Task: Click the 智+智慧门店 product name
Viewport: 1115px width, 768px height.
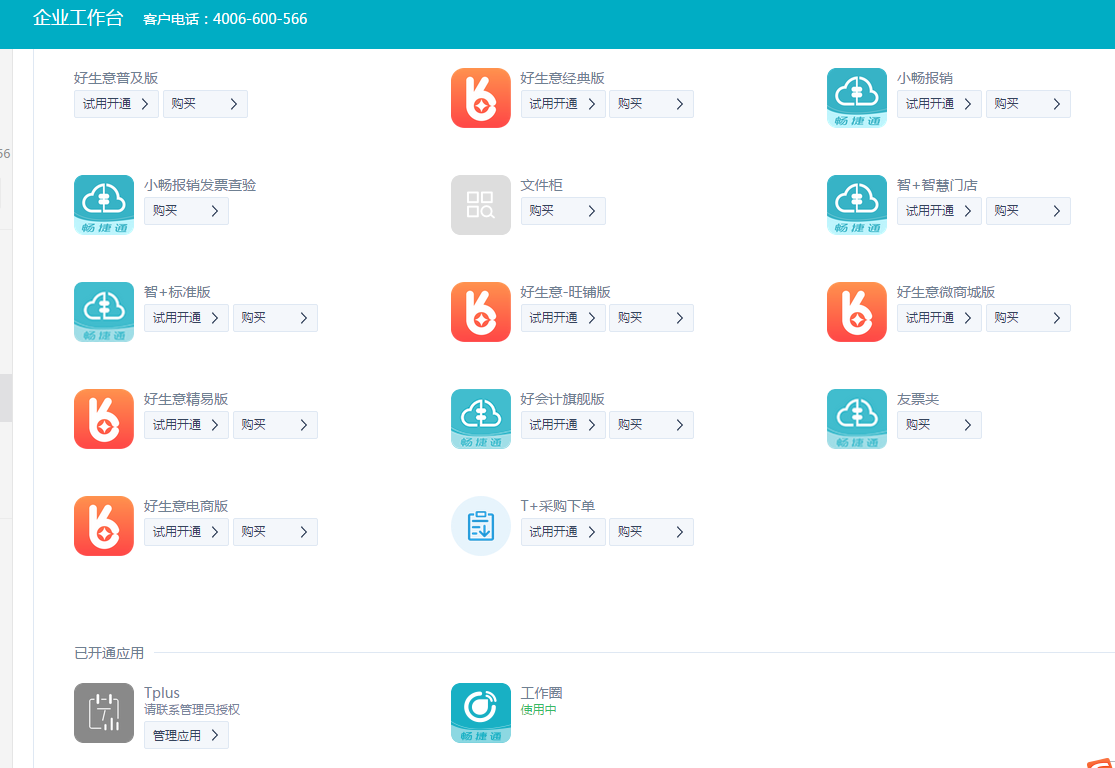Action: click(x=937, y=185)
